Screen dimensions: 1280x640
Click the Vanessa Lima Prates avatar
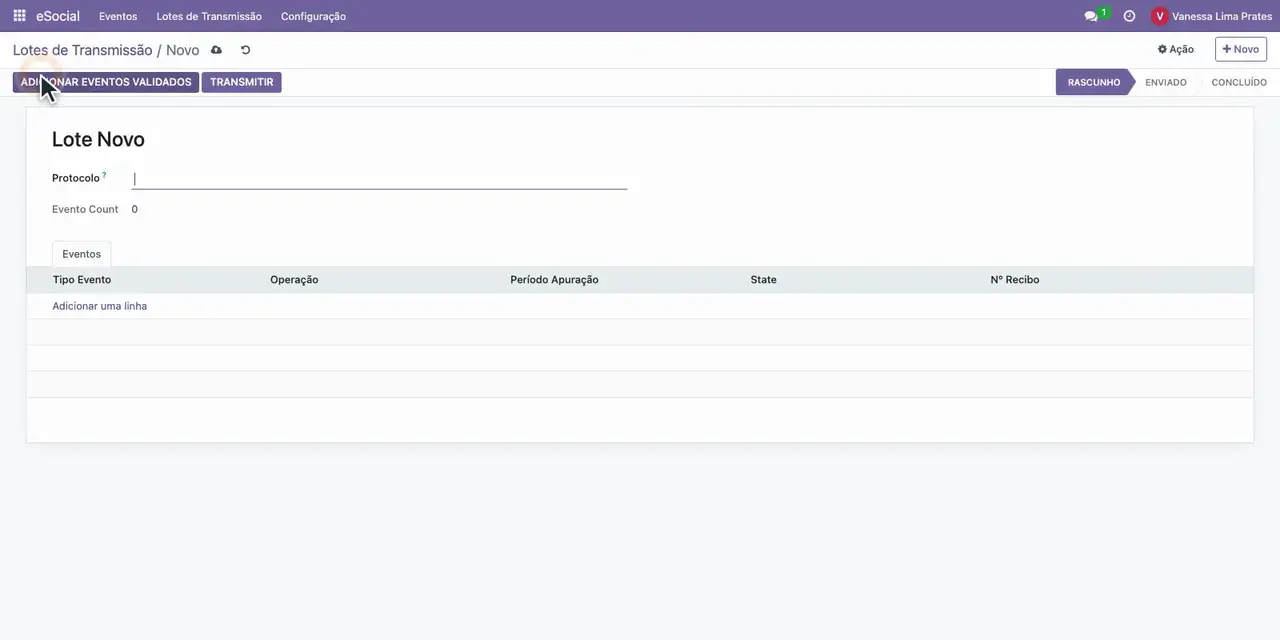[x=1160, y=16]
